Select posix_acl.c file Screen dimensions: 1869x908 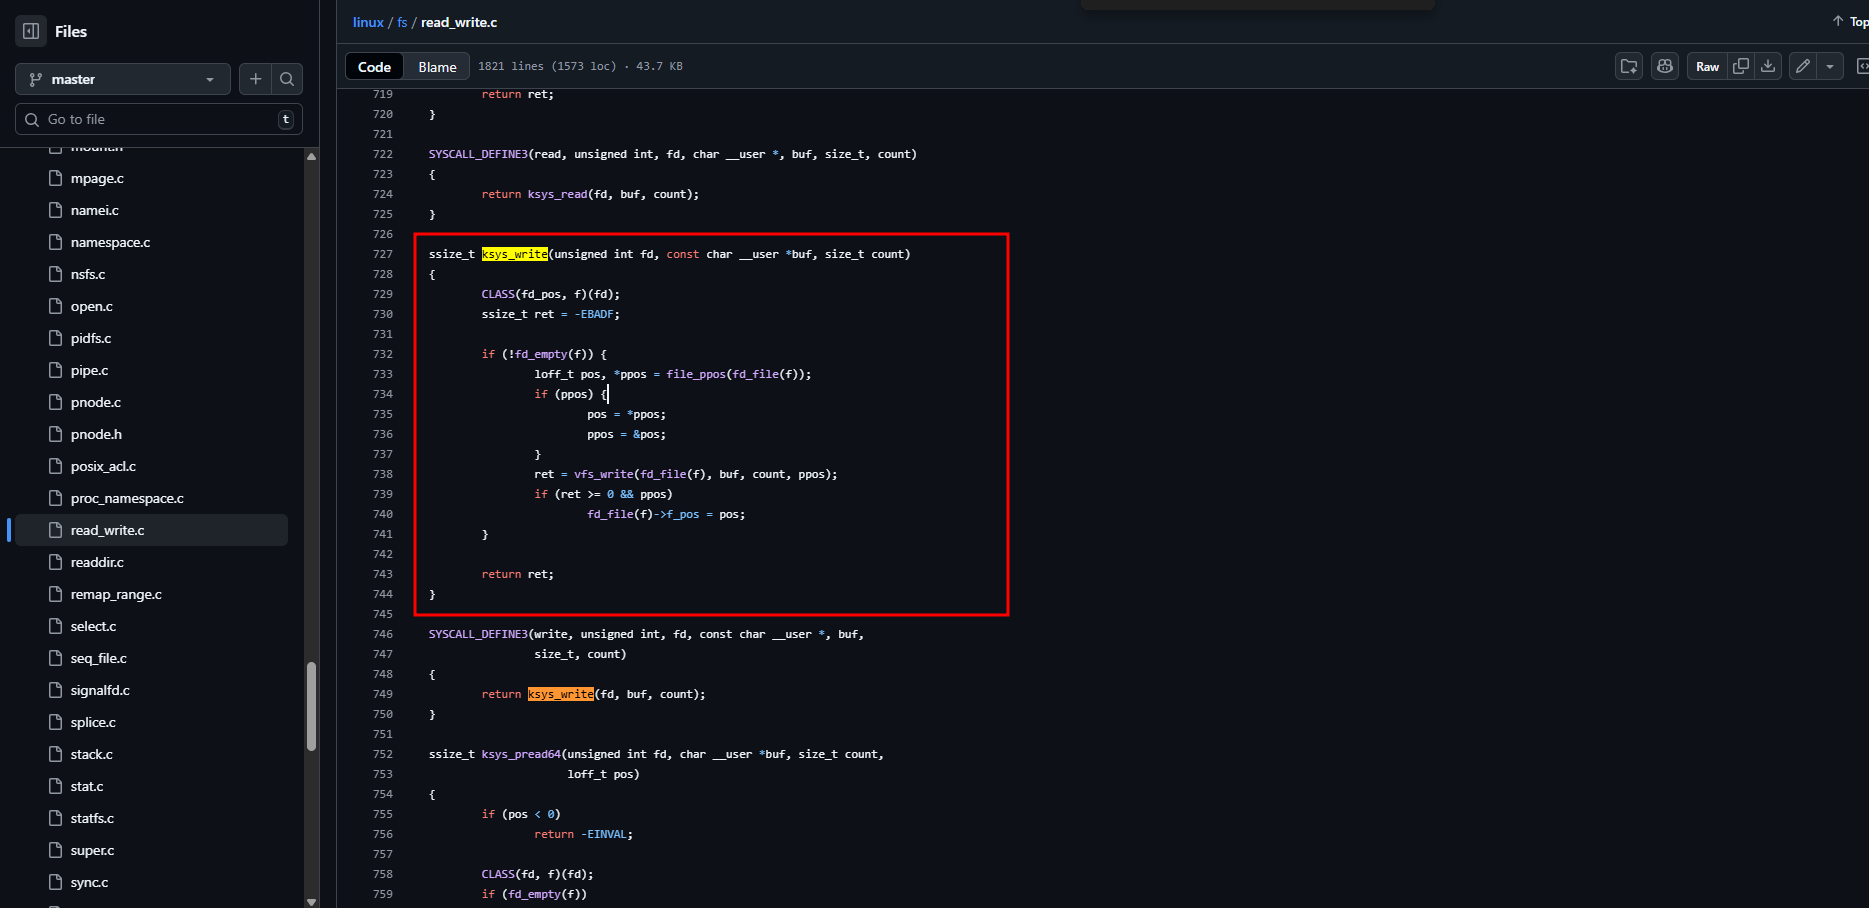(x=103, y=466)
